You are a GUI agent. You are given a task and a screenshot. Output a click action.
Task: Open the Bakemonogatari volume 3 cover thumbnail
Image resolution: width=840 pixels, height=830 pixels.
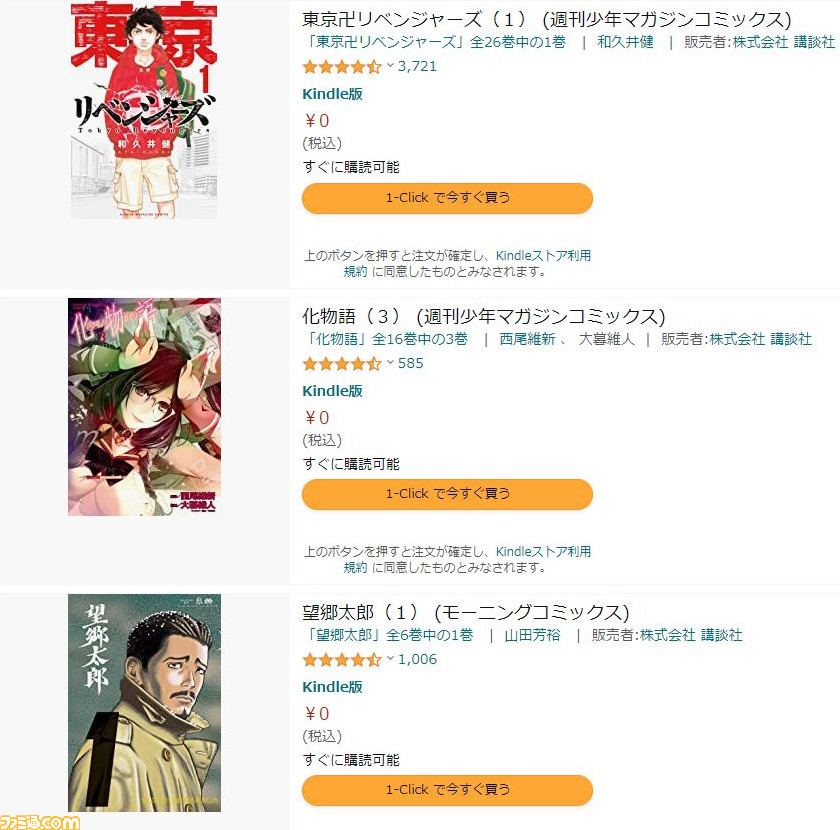click(x=144, y=407)
